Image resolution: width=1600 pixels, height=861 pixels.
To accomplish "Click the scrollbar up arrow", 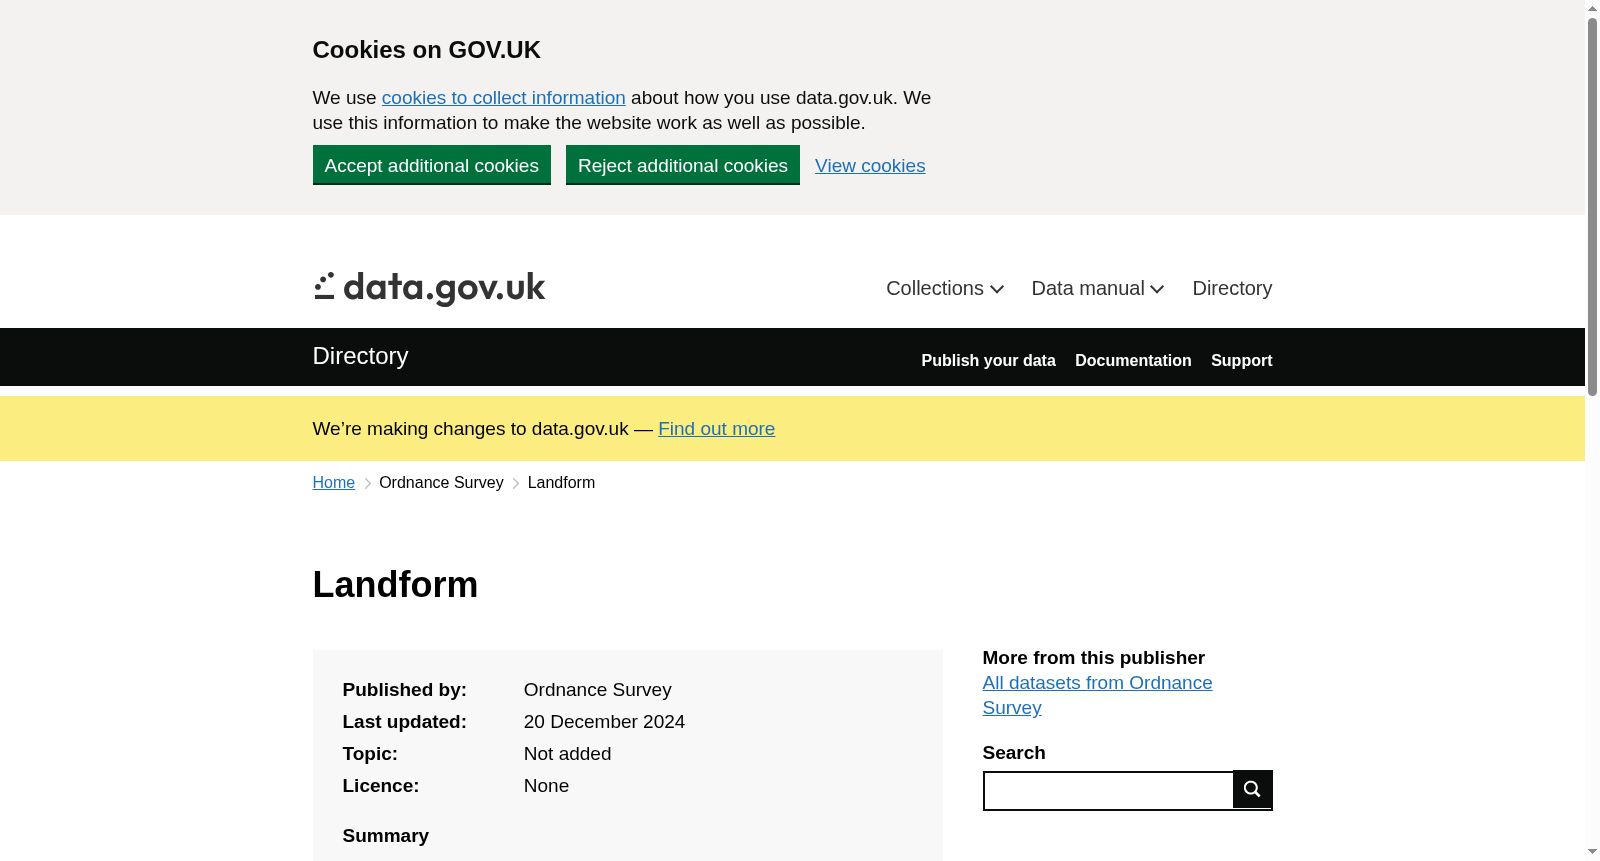I will pyautogui.click(x=1592, y=8).
